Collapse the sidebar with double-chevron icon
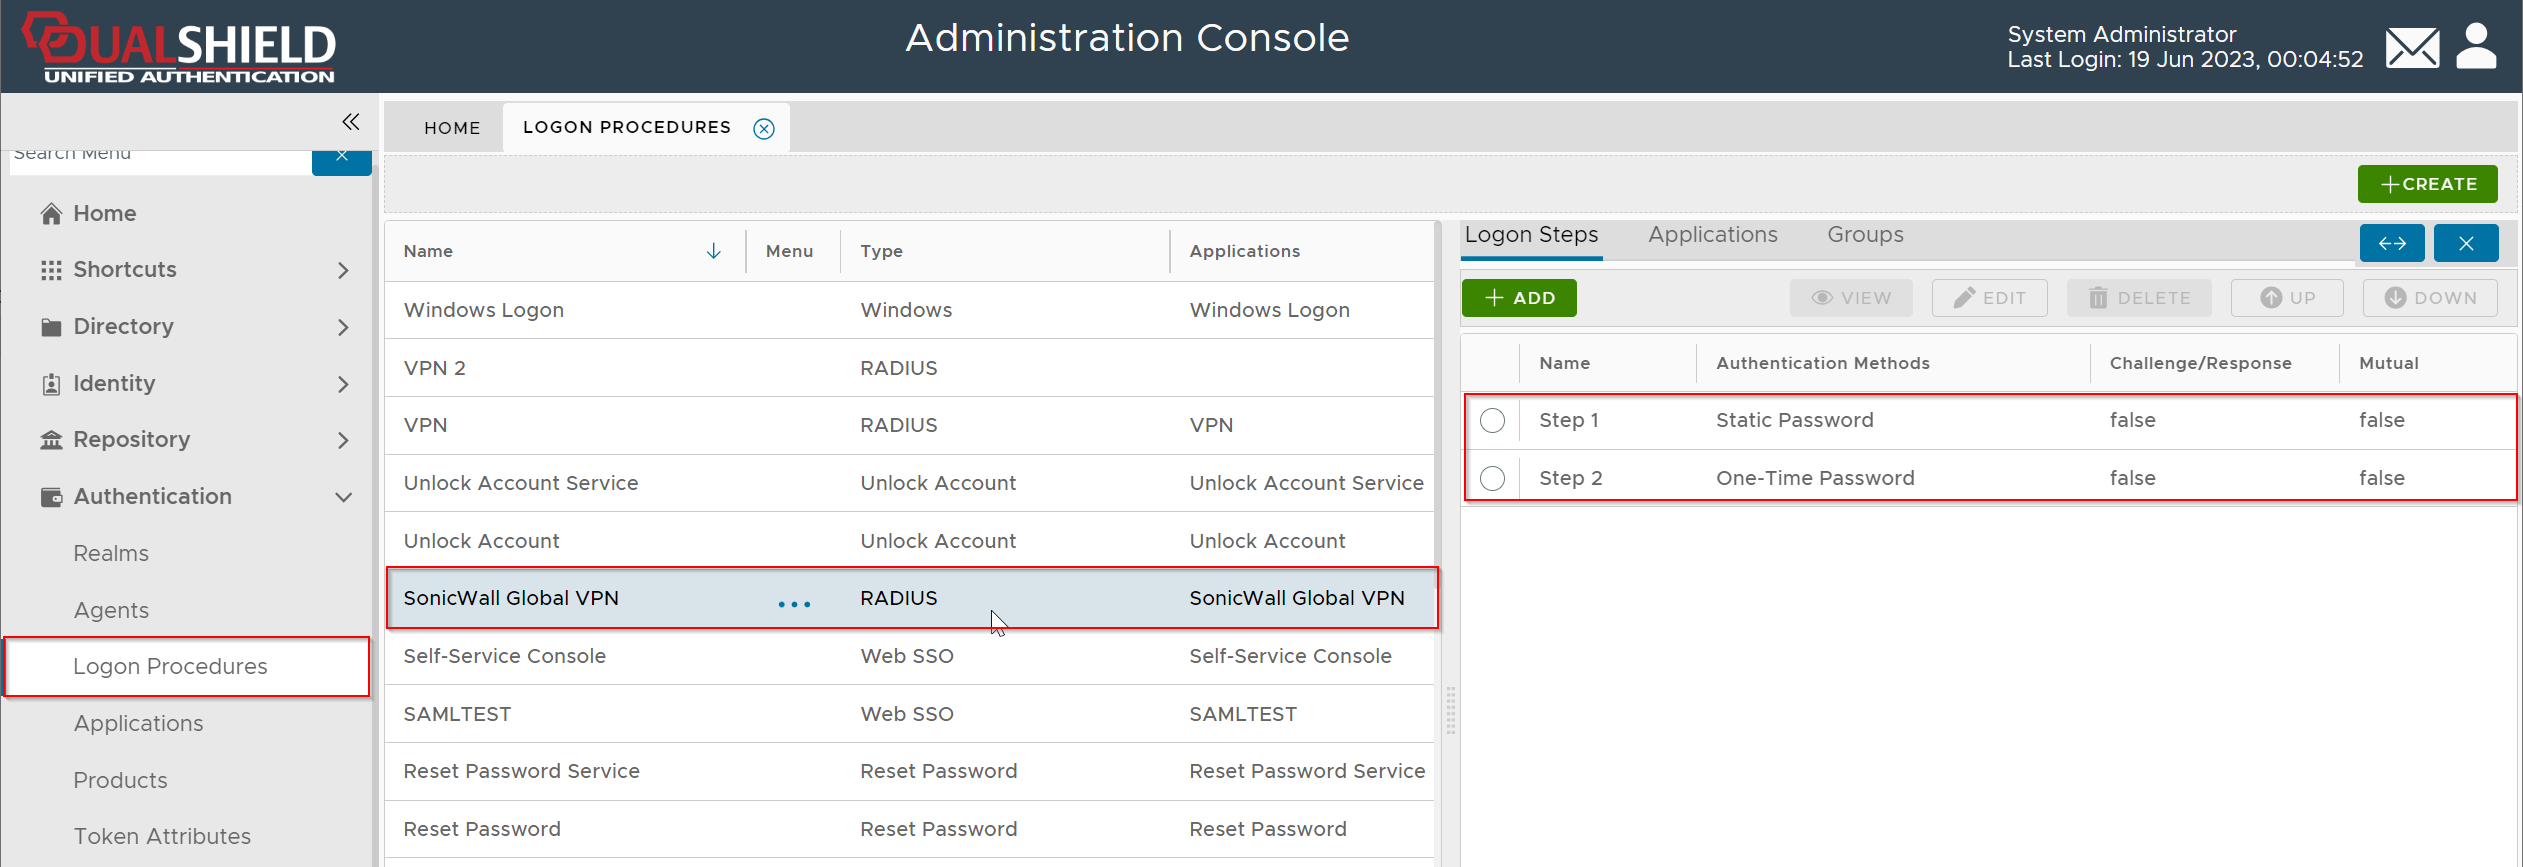Viewport: 2523px width, 867px height. coord(350,122)
